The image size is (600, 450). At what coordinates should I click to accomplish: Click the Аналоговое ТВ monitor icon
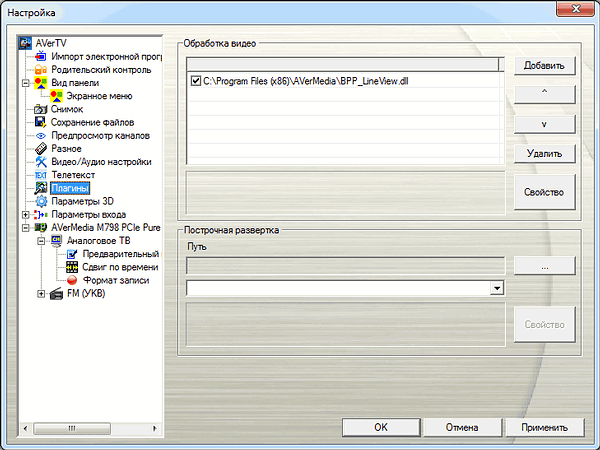pyautogui.click(x=56, y=241)
